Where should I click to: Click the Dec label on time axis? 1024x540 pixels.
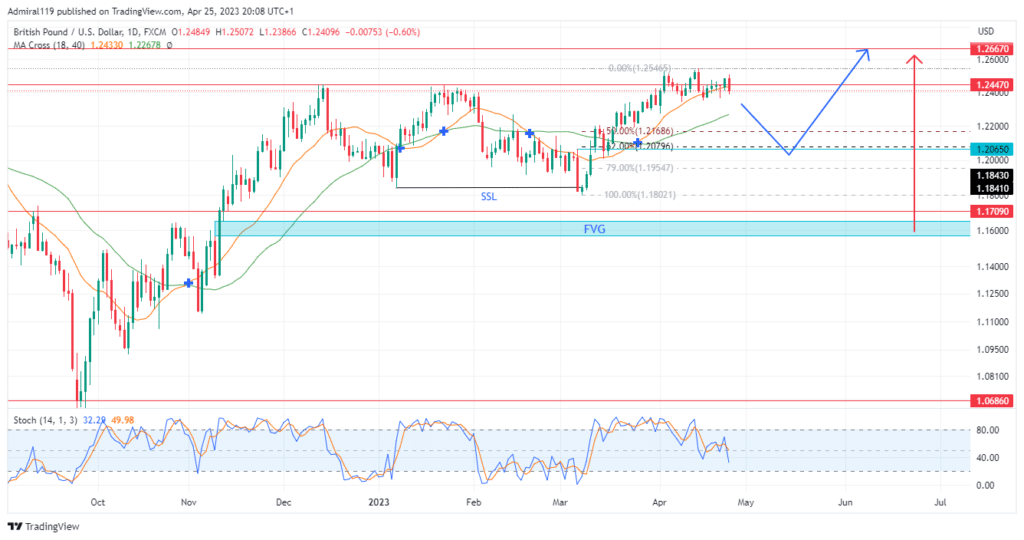click(x=283, y=502)
